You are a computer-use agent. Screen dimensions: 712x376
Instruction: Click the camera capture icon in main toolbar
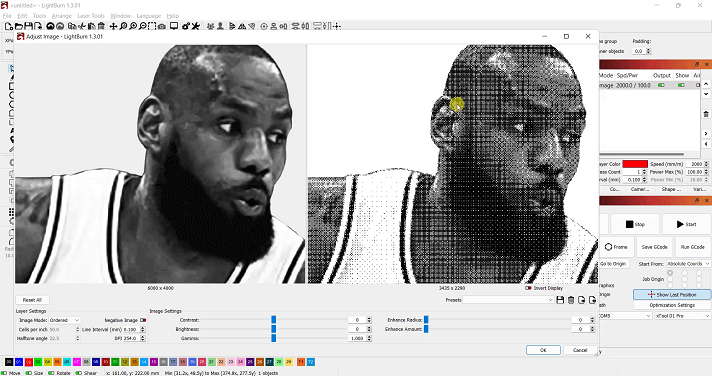tap(162, 26)
